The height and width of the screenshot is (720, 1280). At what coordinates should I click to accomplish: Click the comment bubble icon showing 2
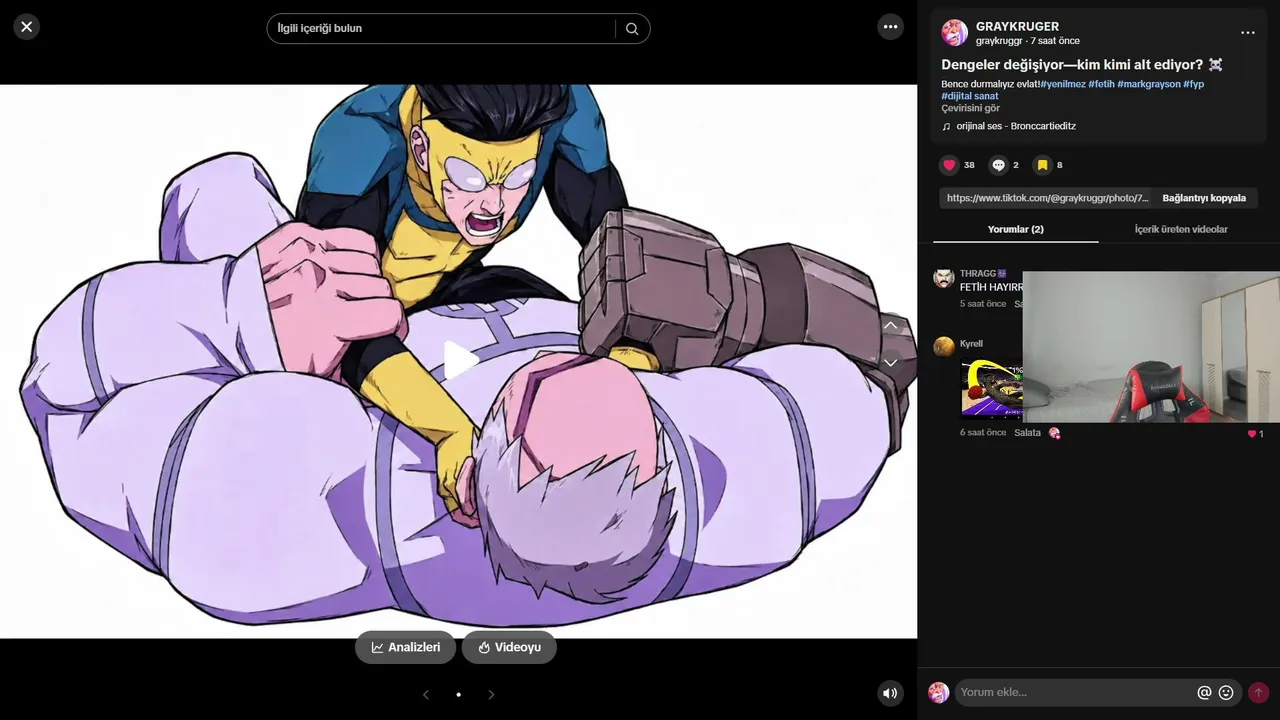(998, 165)
